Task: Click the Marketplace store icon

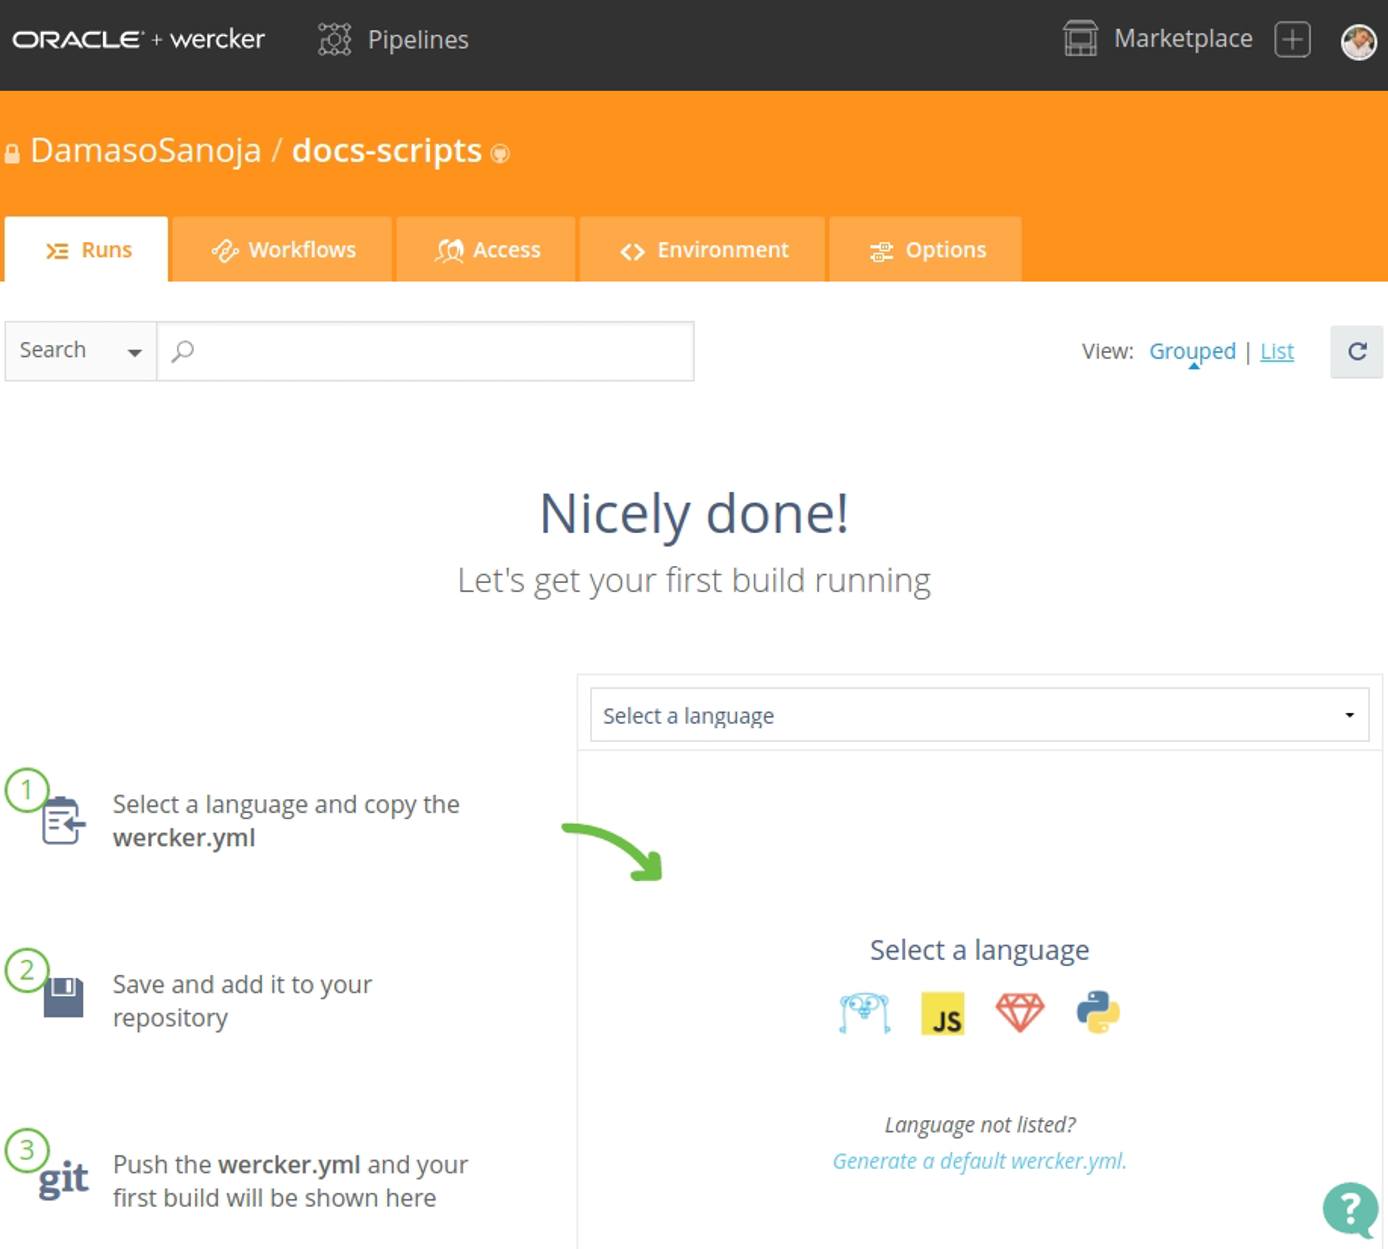Action: tap(1080, 40)
